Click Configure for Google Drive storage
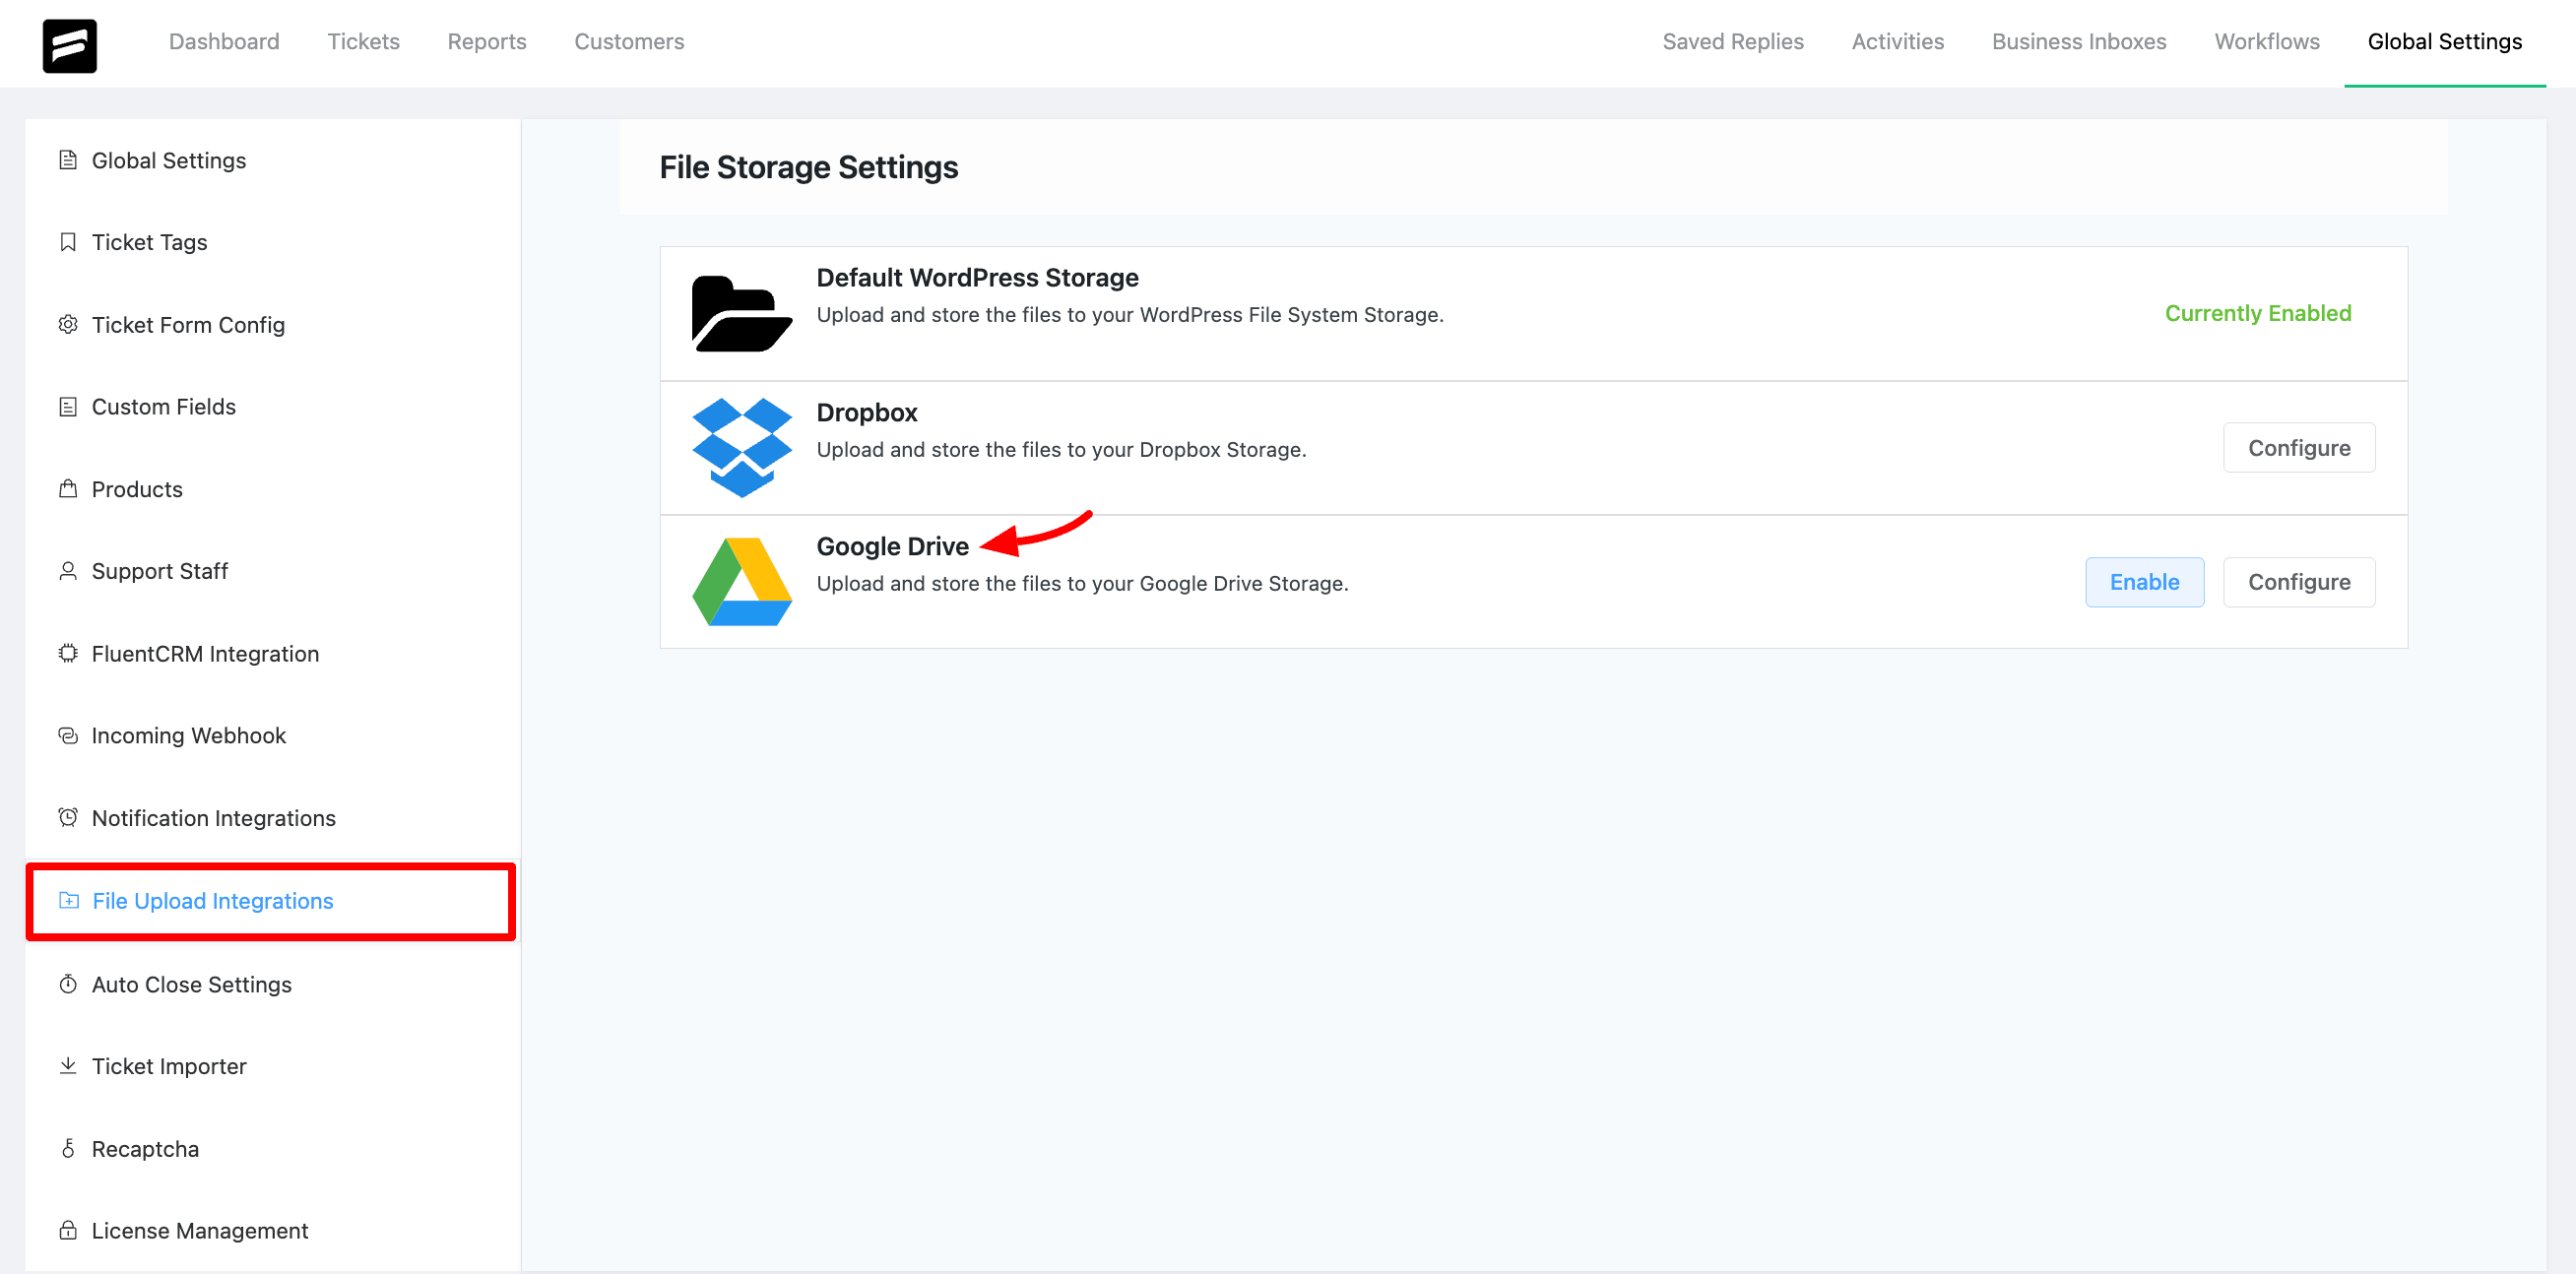Image resolution: width=2576 pixels, height=1274 pixels. coord(2300,581)
